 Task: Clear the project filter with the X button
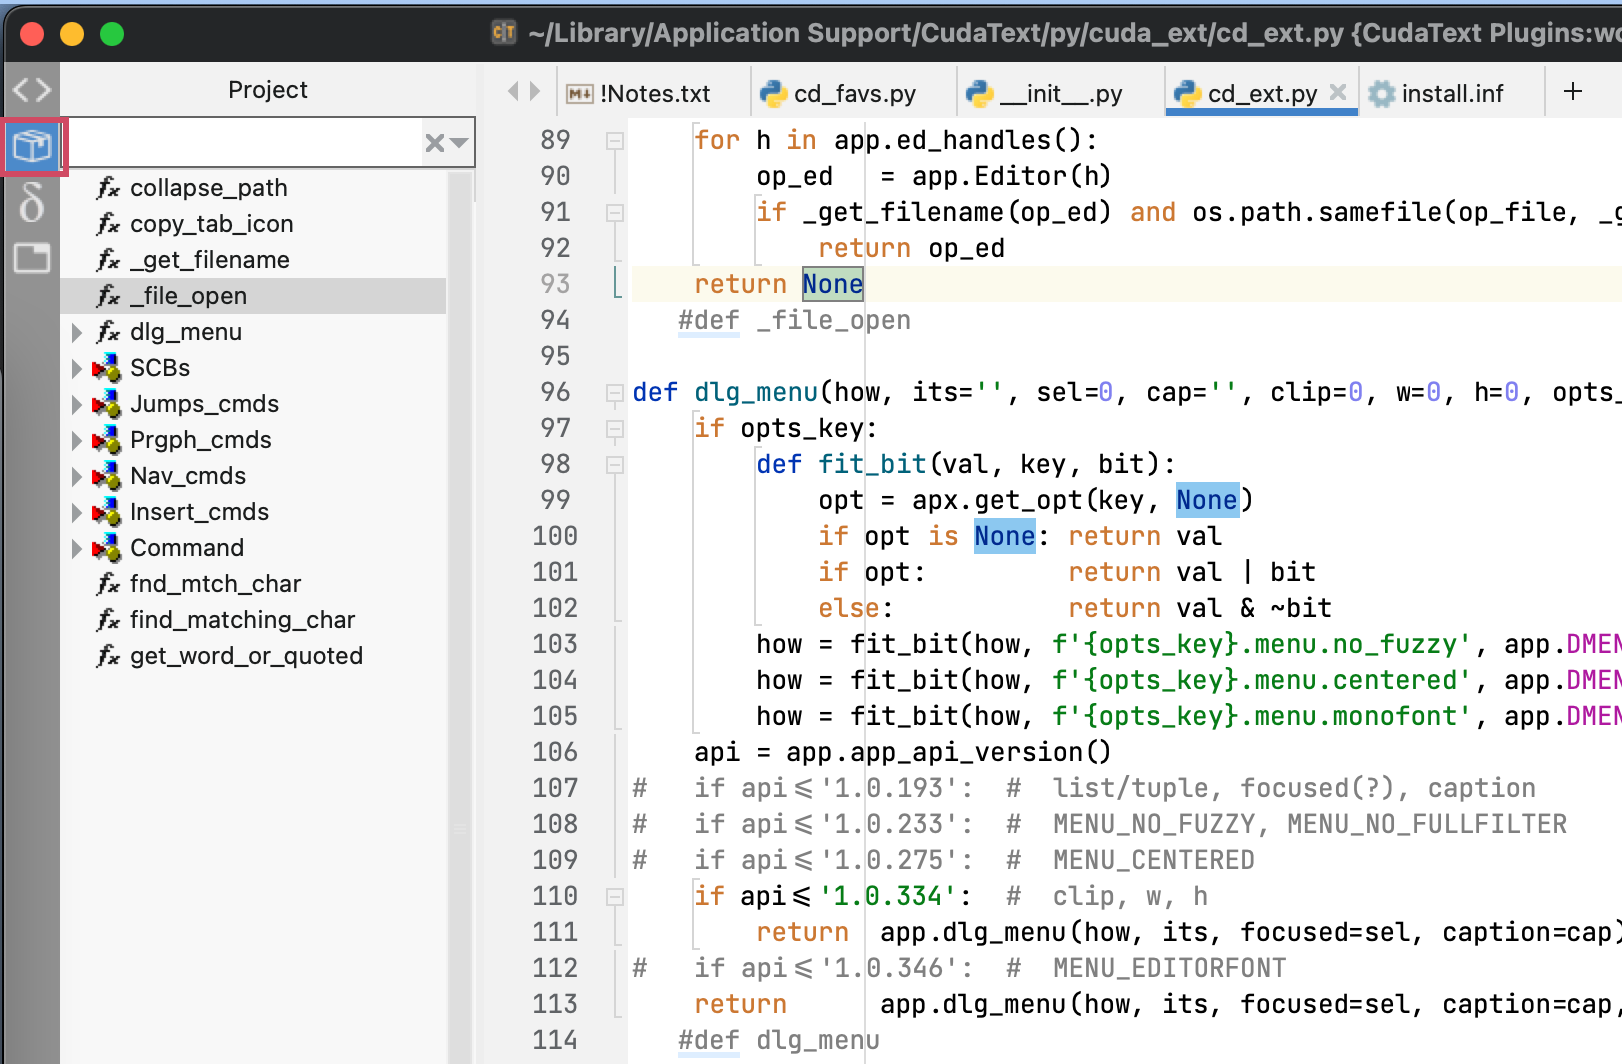(434, 142)
